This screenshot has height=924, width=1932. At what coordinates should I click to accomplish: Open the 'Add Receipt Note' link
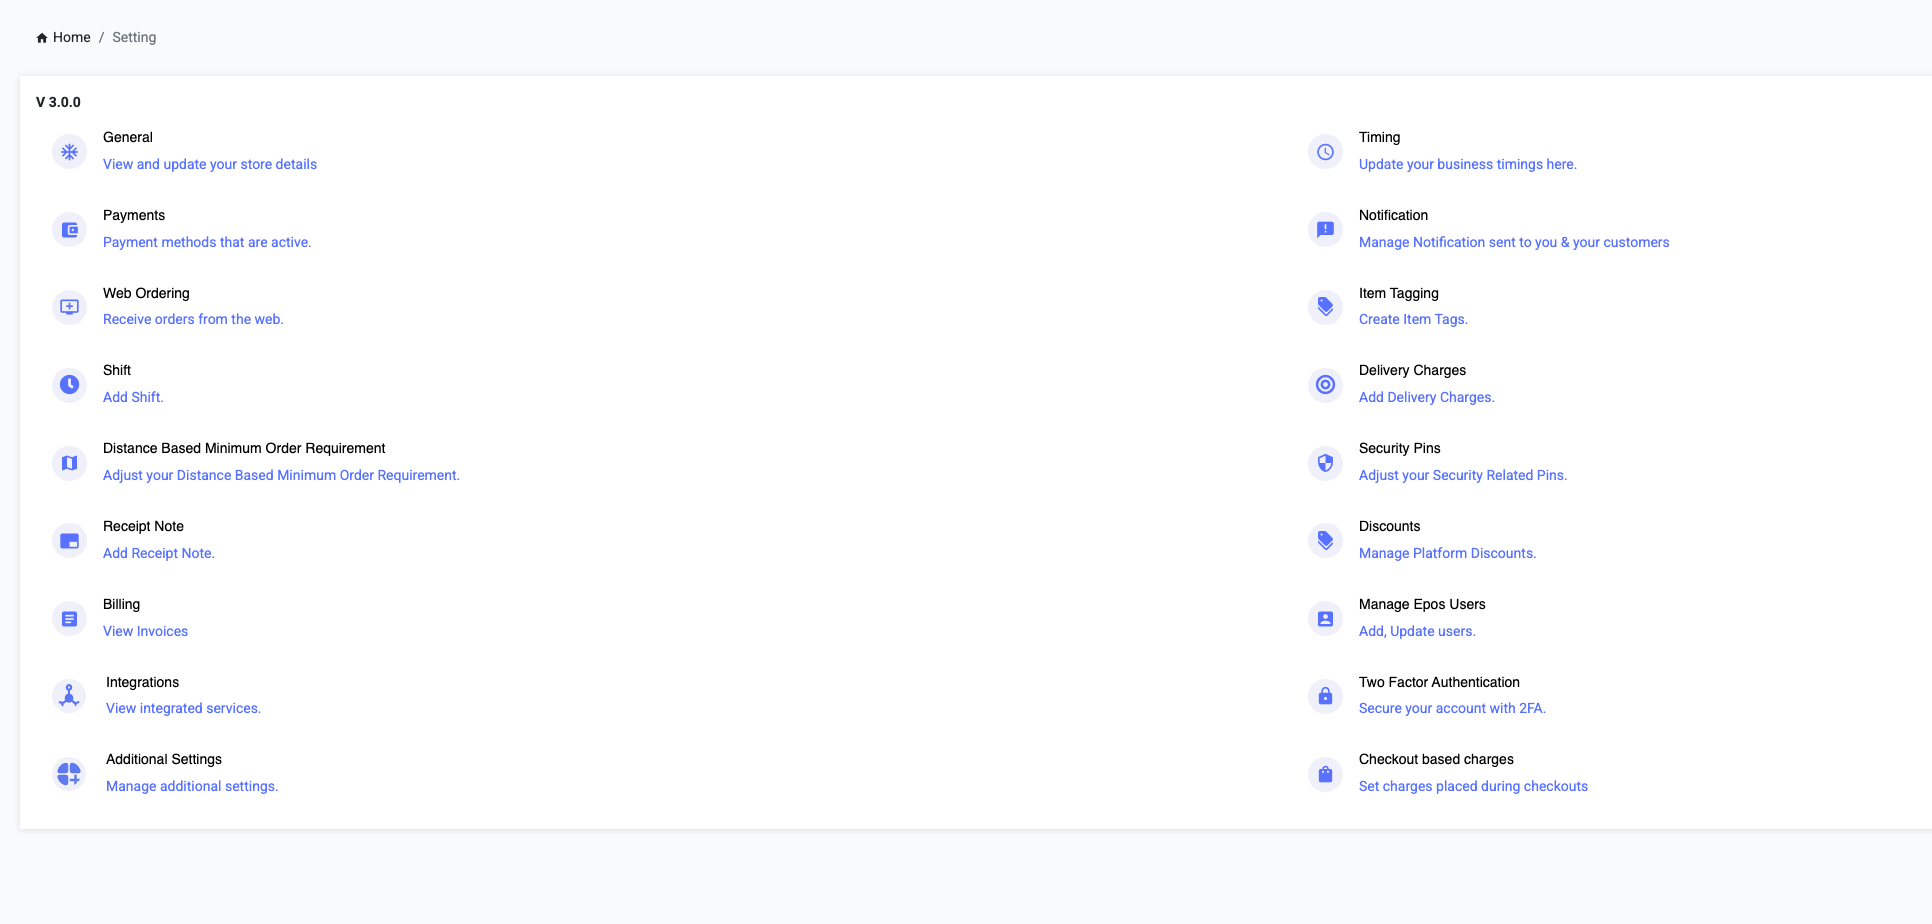(159, 553)
